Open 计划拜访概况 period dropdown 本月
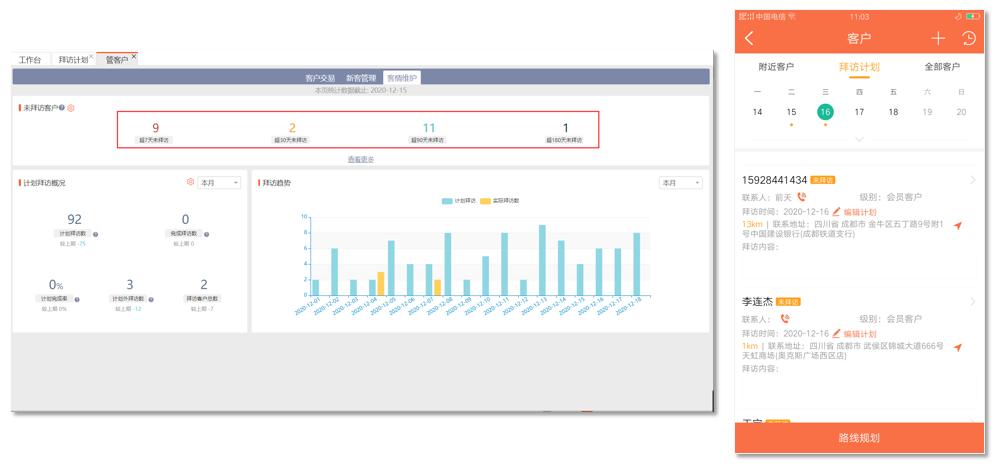Screen dimensions: 995x464 220,183
